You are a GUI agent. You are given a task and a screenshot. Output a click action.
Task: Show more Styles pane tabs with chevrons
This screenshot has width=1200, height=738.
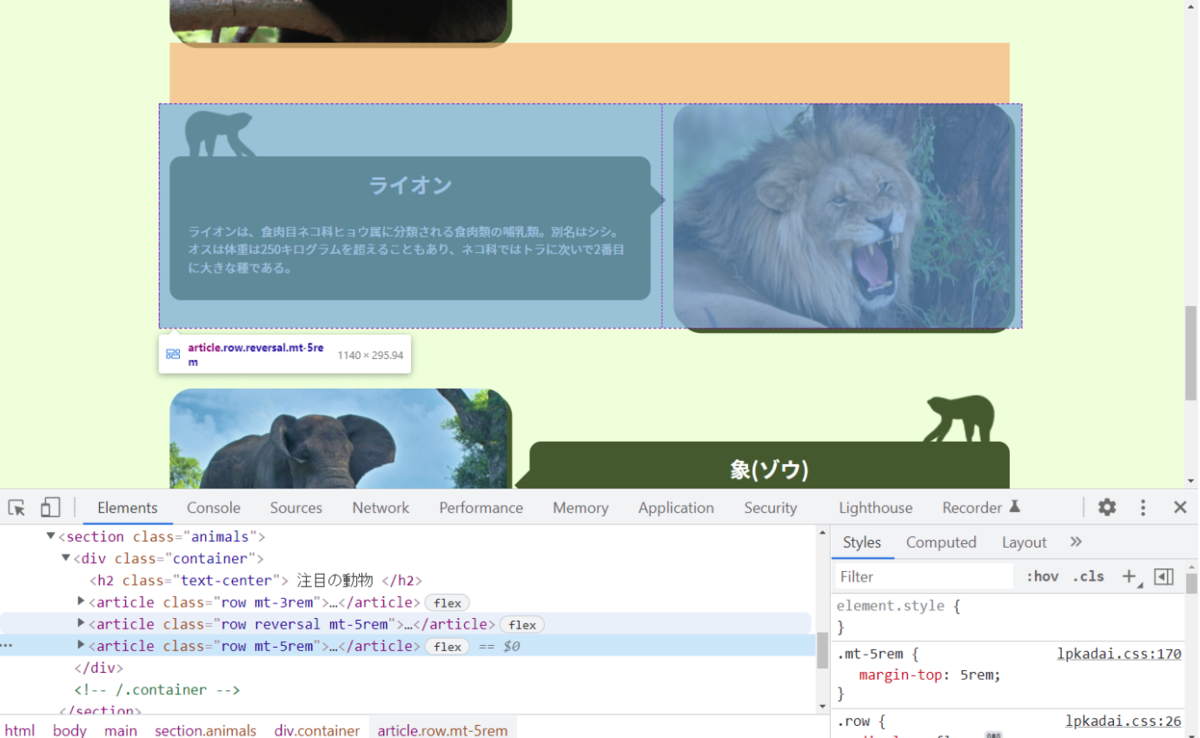(1076, 542)
